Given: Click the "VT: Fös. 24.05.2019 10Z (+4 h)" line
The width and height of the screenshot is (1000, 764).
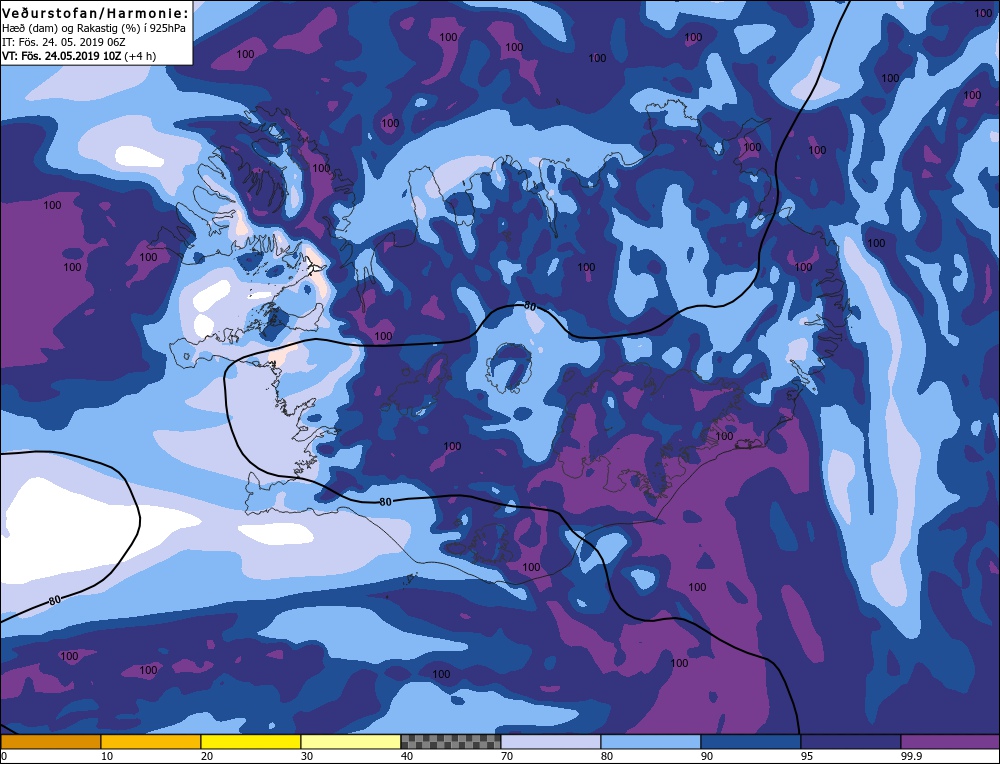Looking at the screenshot, I should [78, 55].
